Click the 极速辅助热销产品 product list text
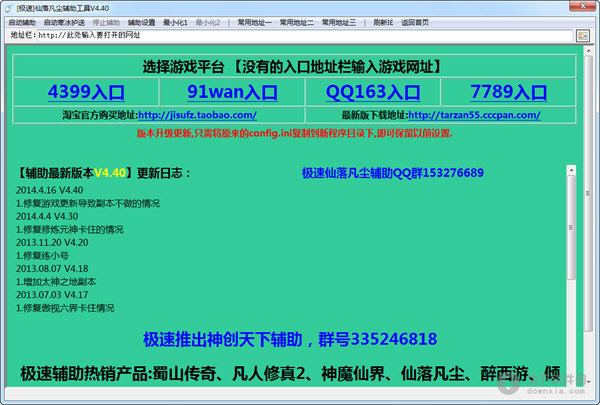 tap(290, 374)
